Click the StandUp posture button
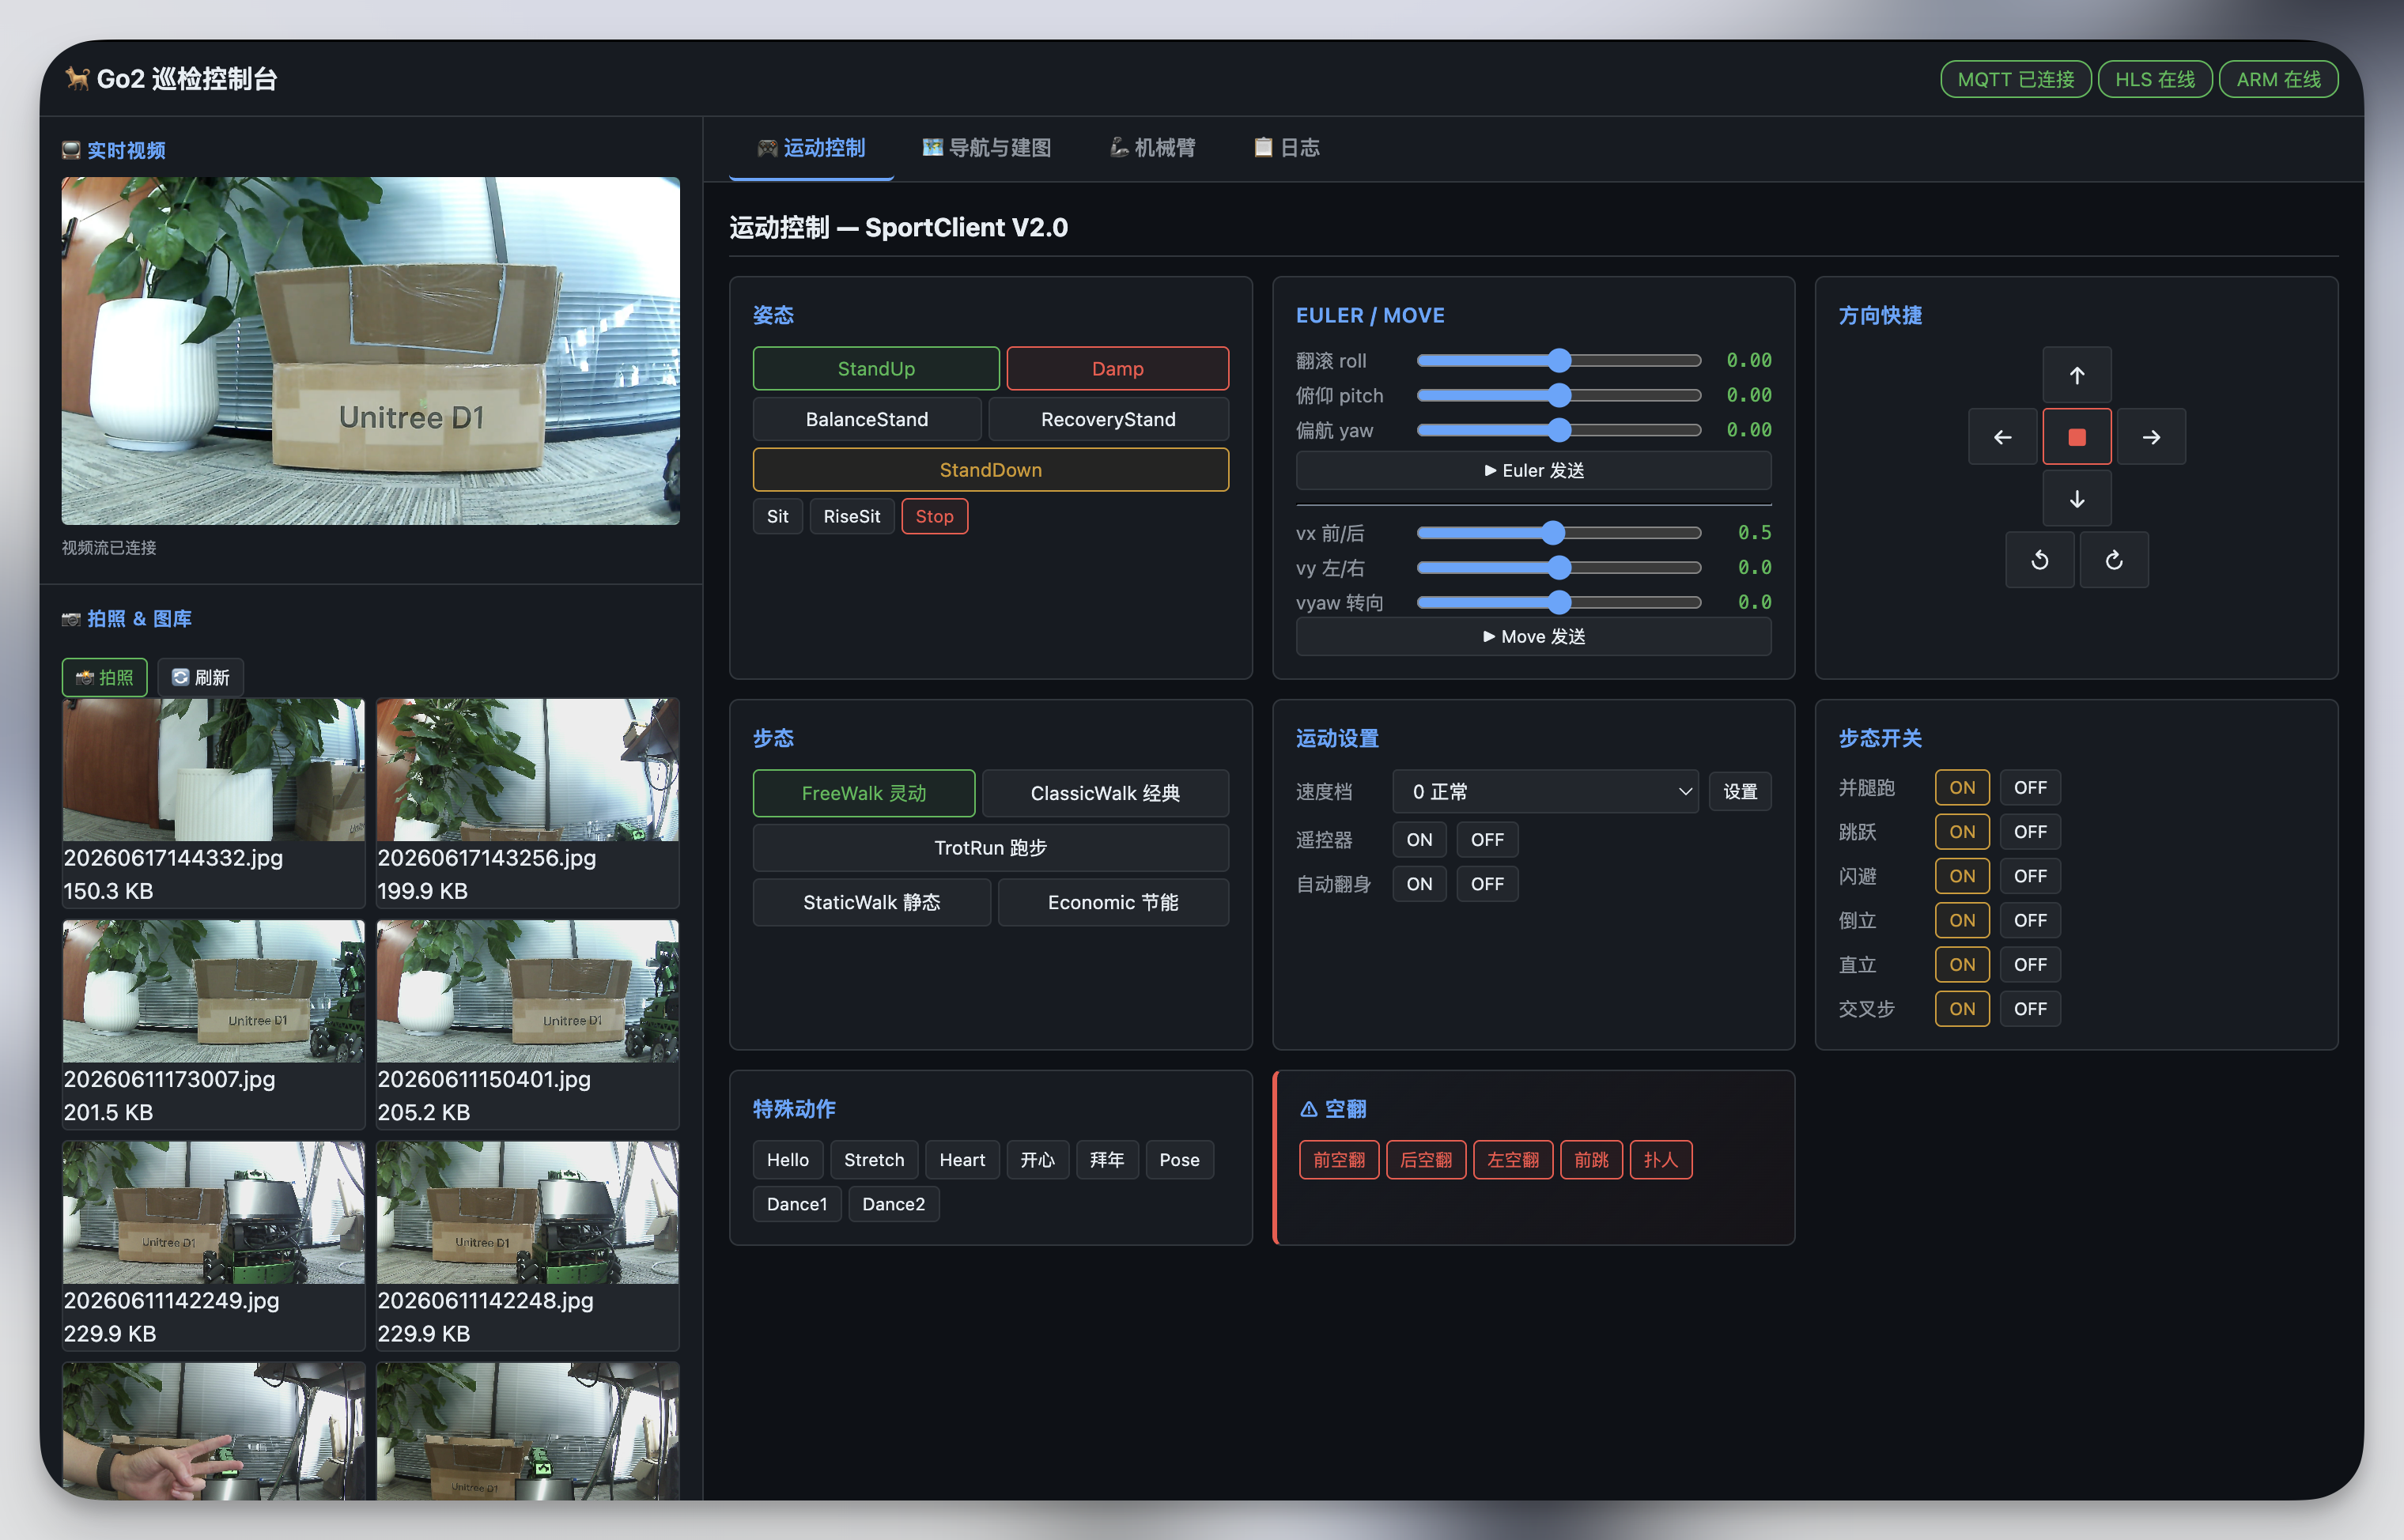This screenshot has height=1540, width=2404. click(876, 369)
